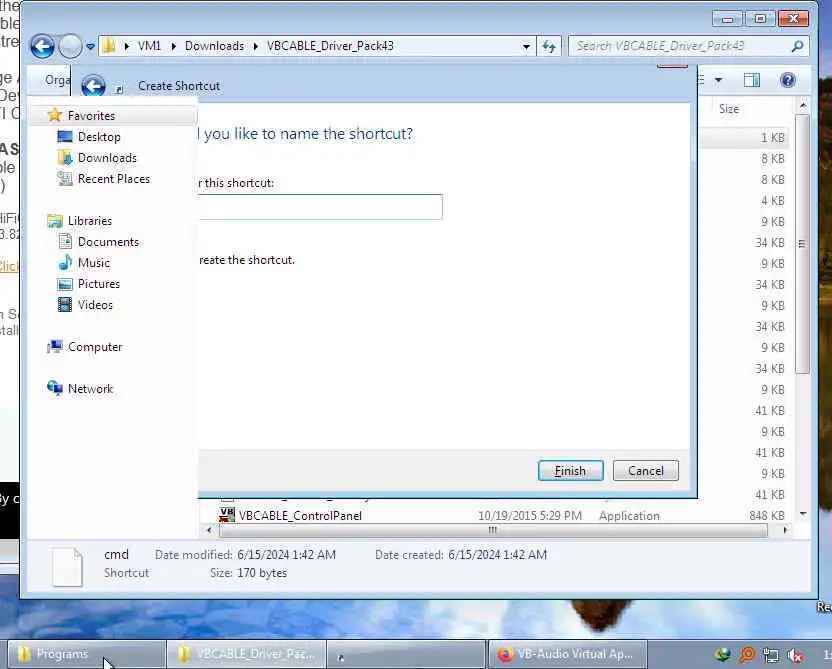Image resolution: width=832 pixels, height=669 pixels.
Task: Click the horizontal scrollbar right arrow
Action: click(785, 530)
